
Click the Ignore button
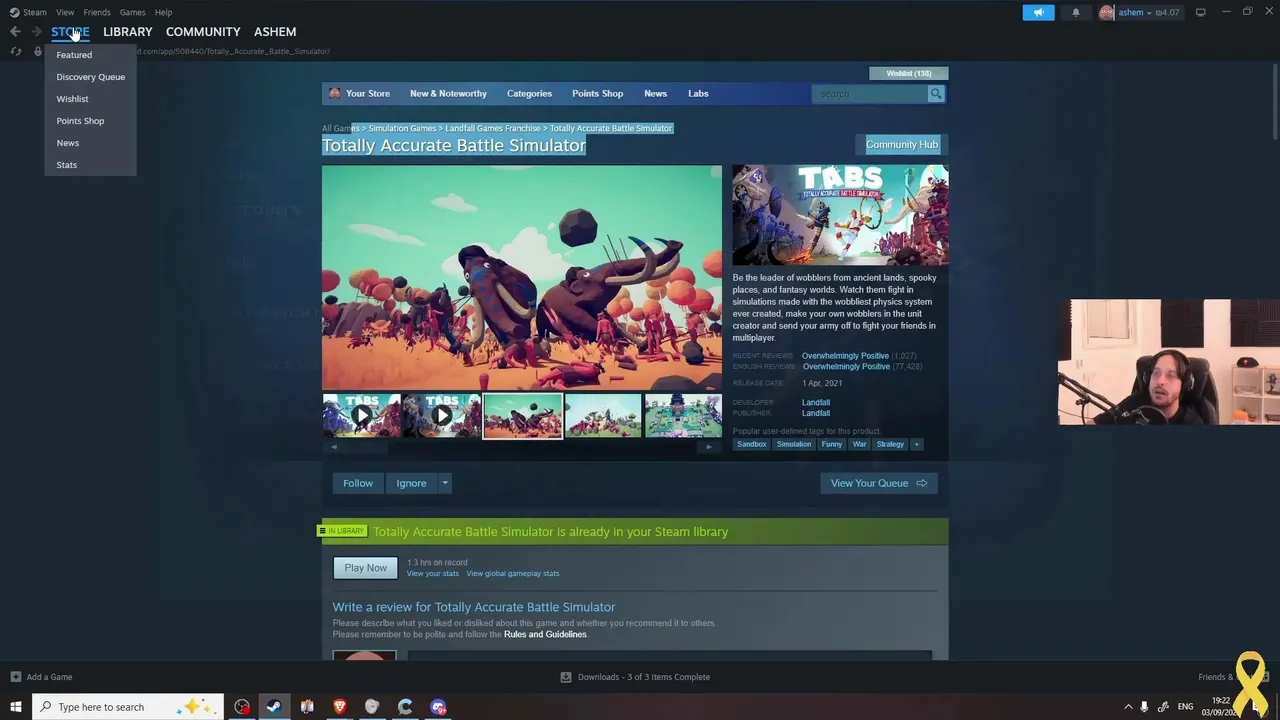point(411,483)
